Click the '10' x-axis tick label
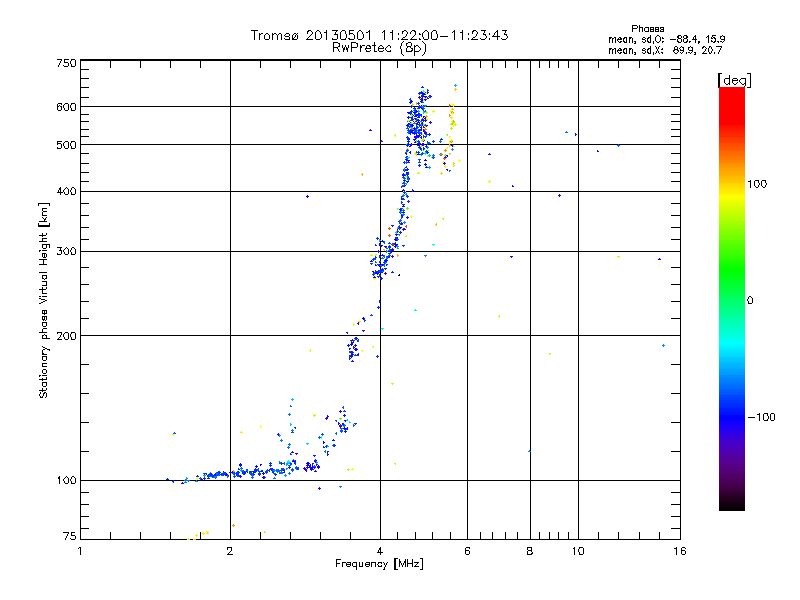800x600 pixels. coord(578,551)
